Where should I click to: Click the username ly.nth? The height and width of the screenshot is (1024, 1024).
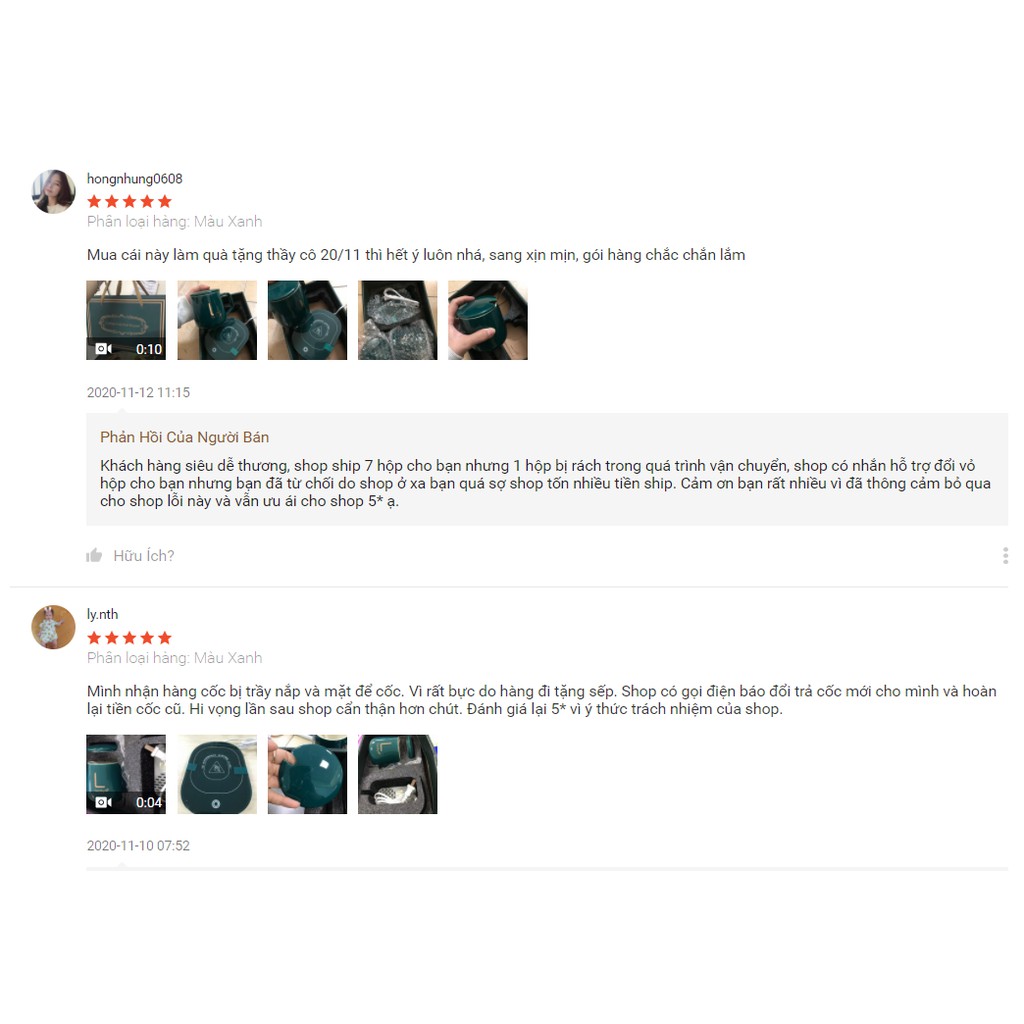click(103, 614)
